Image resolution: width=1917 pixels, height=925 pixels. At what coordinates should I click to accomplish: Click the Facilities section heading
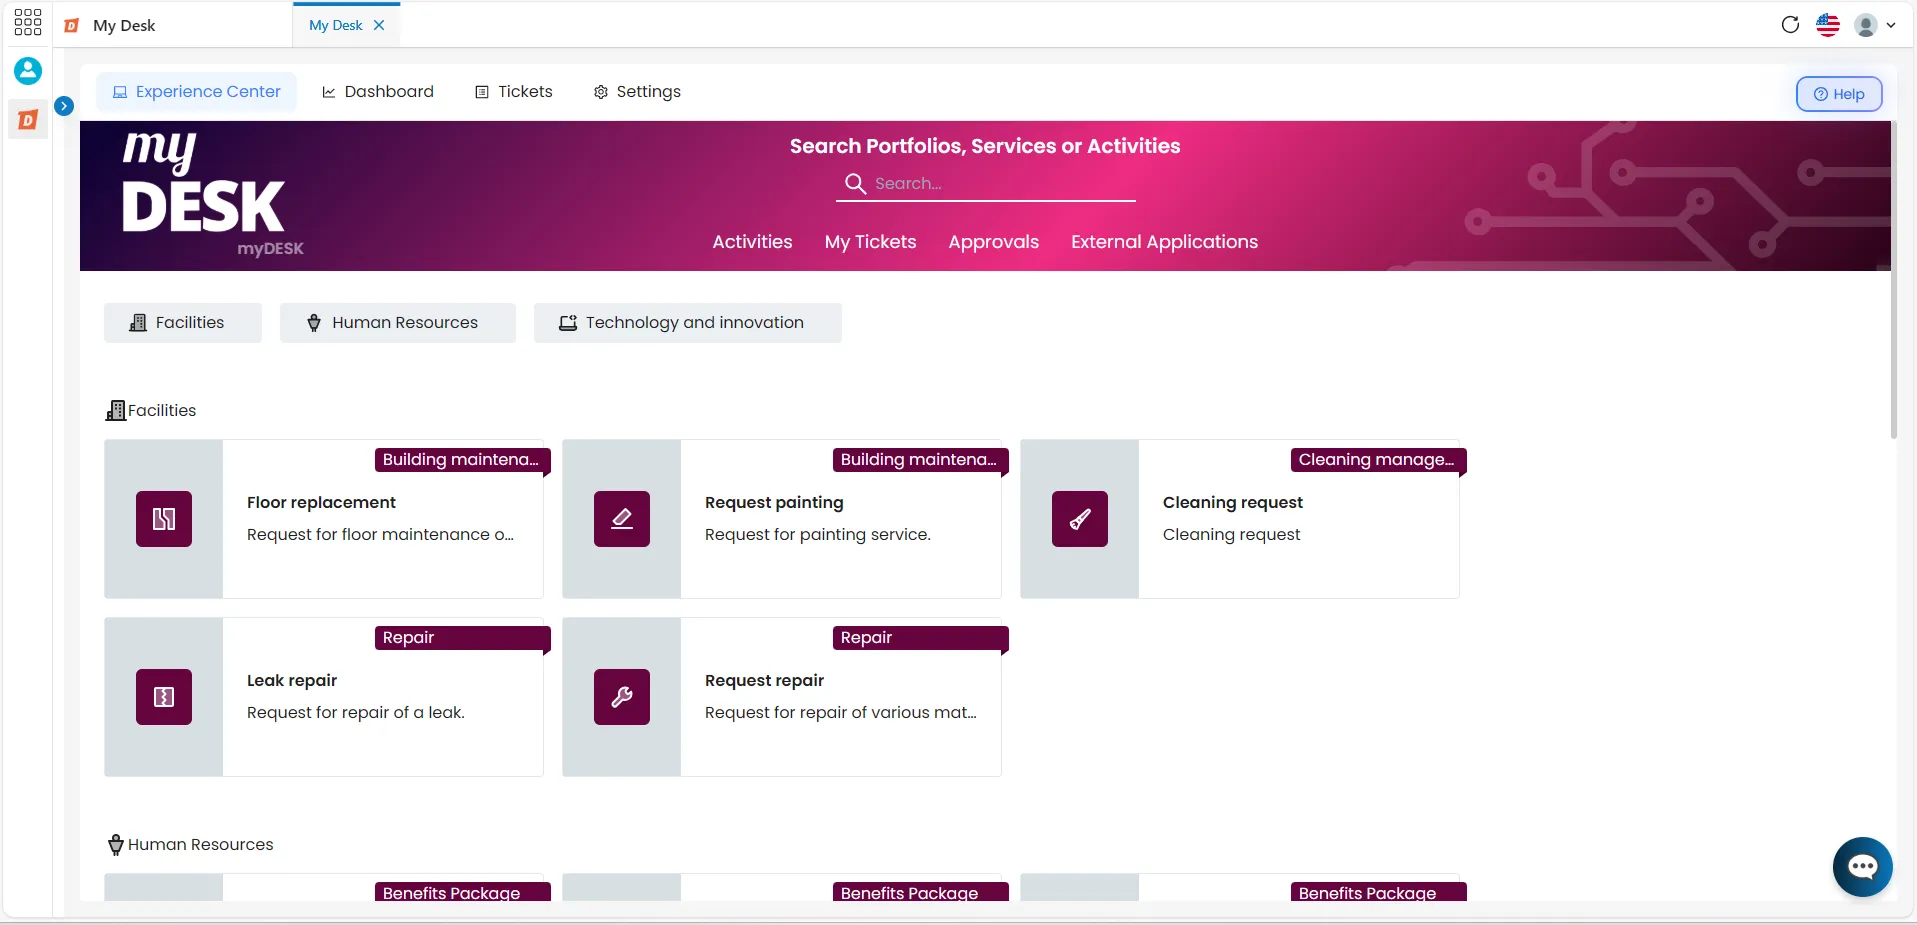pos(151,410)
